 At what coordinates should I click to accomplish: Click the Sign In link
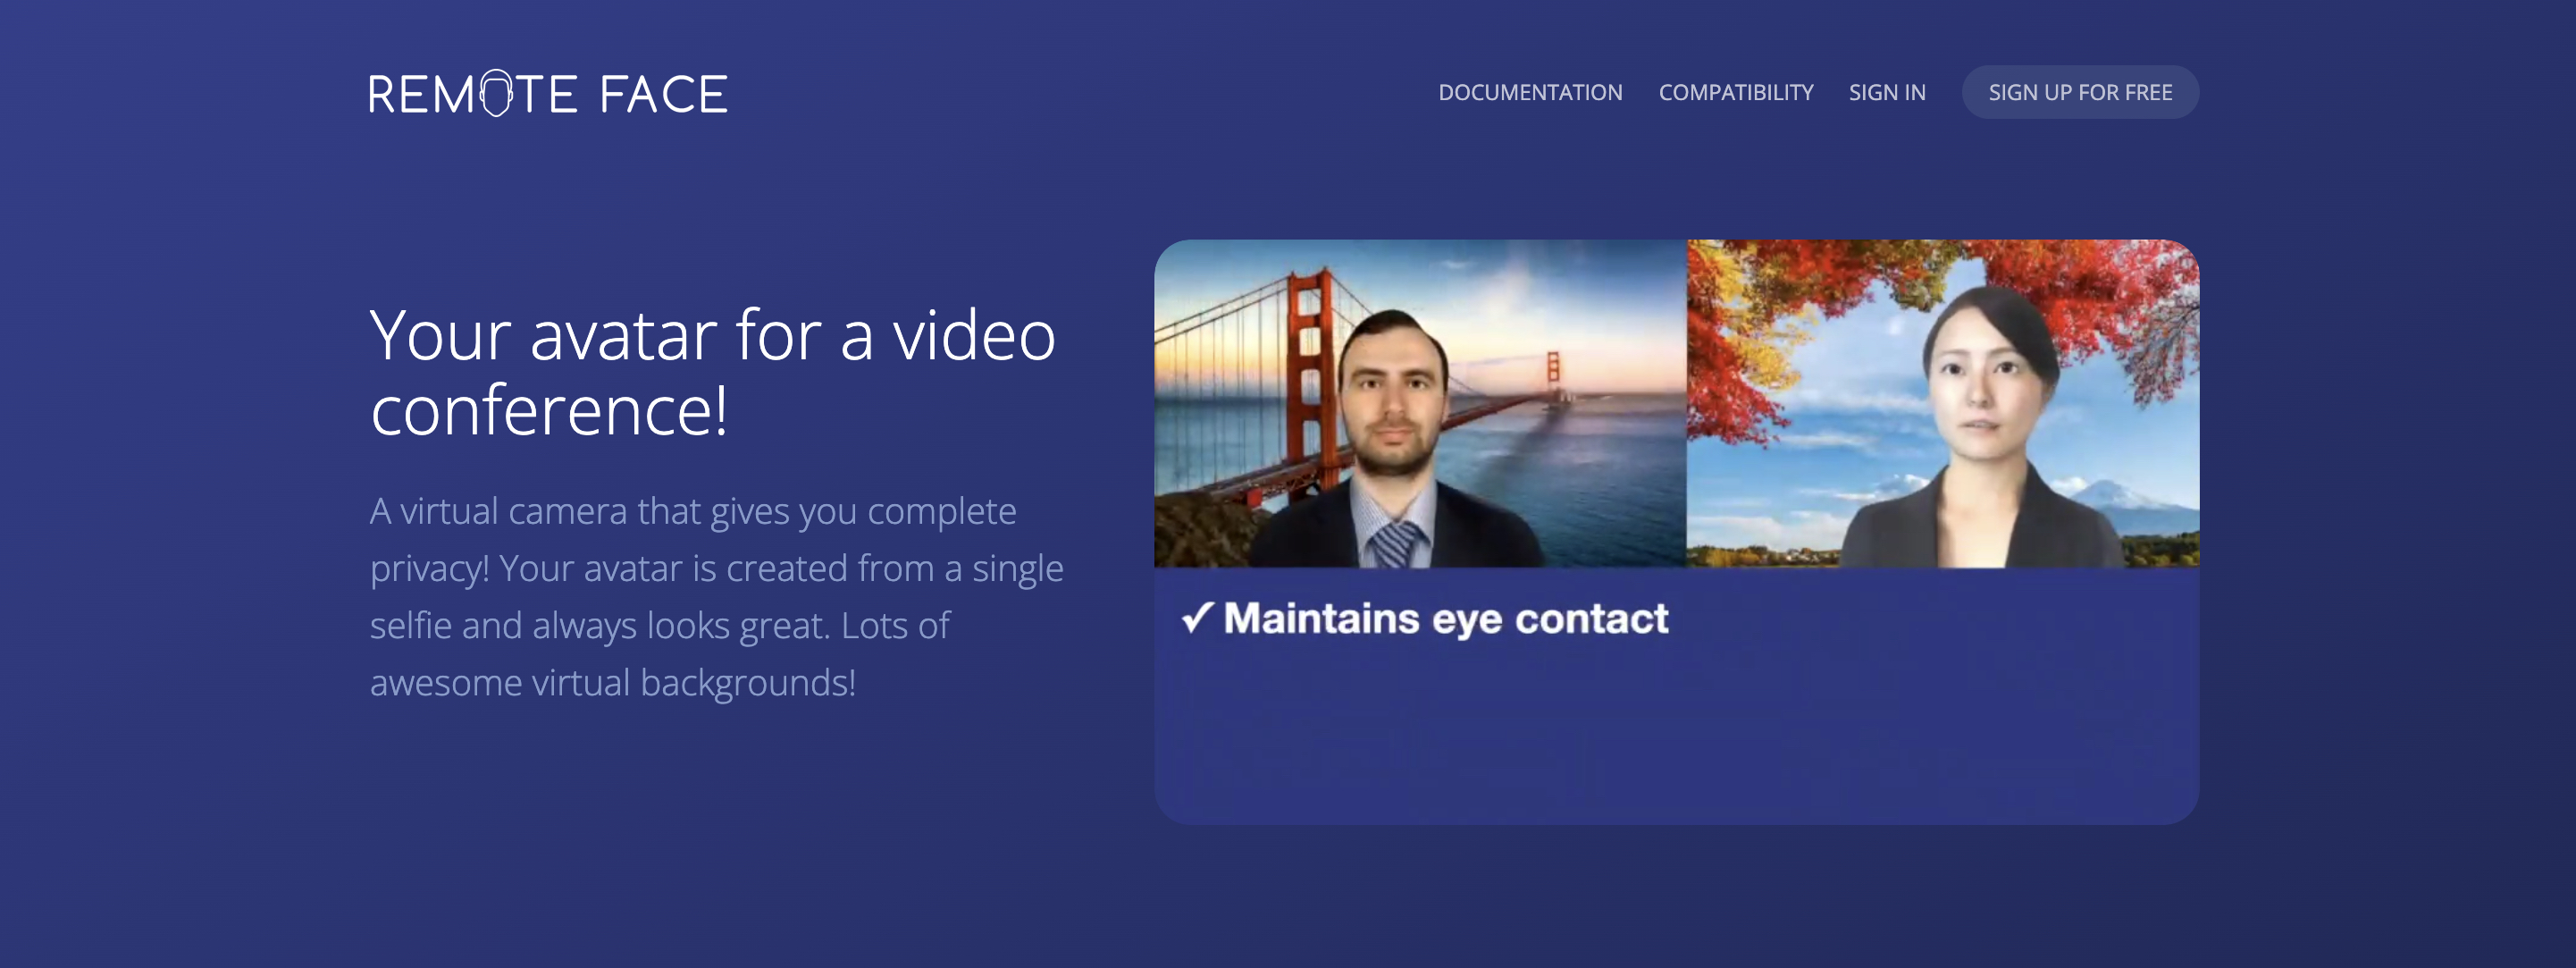click(1886, 92)
